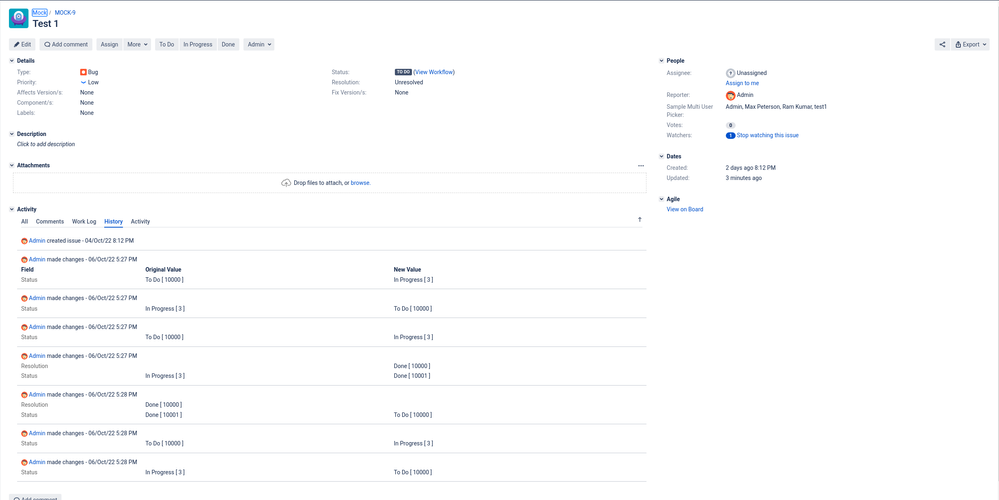
Task: Click Admin in the created issue entry
Action: pyautogui.click(x=37, y=241)
